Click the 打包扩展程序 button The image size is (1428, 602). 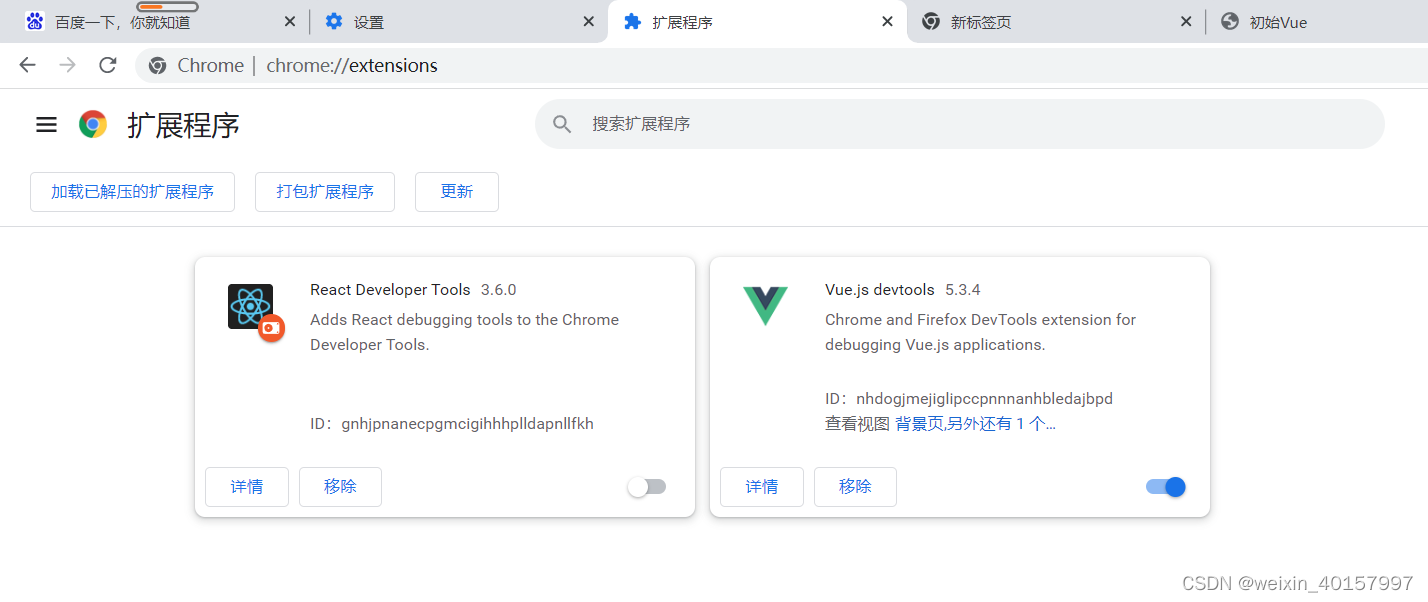pyautogui.click(x=325, y=192)
